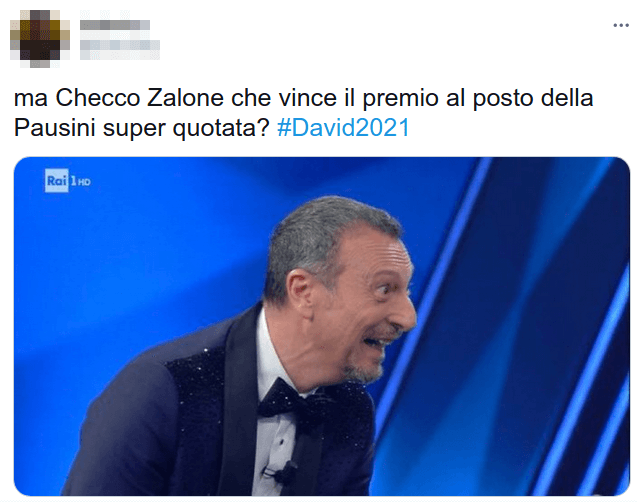Click the pixelated profile avatar
The width and height of the screenshot is (637, 502).
click(x=40, y=39)
